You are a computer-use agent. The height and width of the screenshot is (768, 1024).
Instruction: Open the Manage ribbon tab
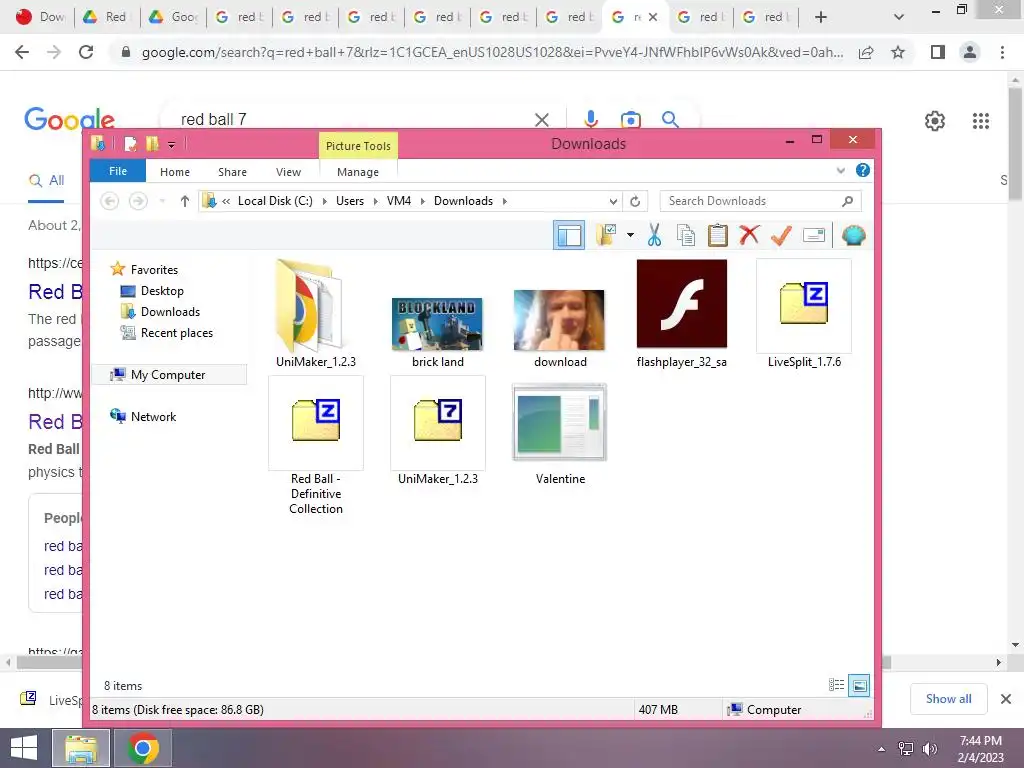coord(358,172)
